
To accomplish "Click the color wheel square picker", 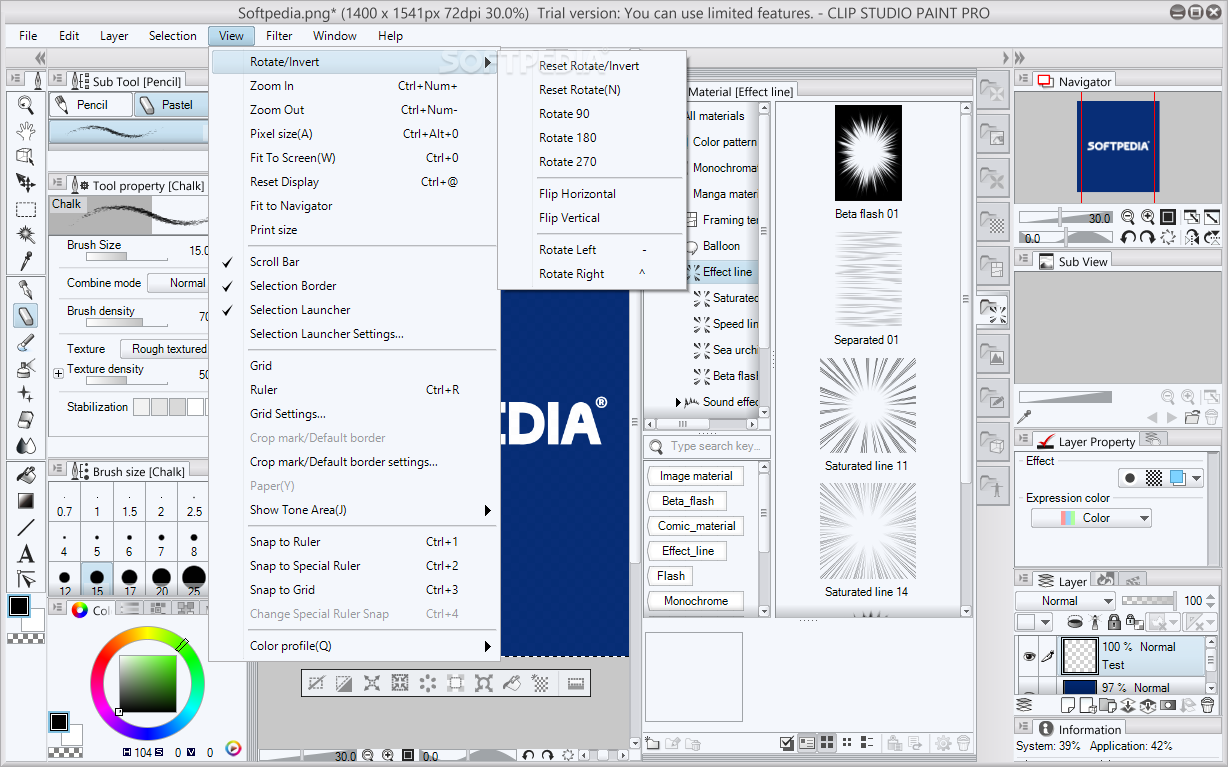I will point(149,684).
